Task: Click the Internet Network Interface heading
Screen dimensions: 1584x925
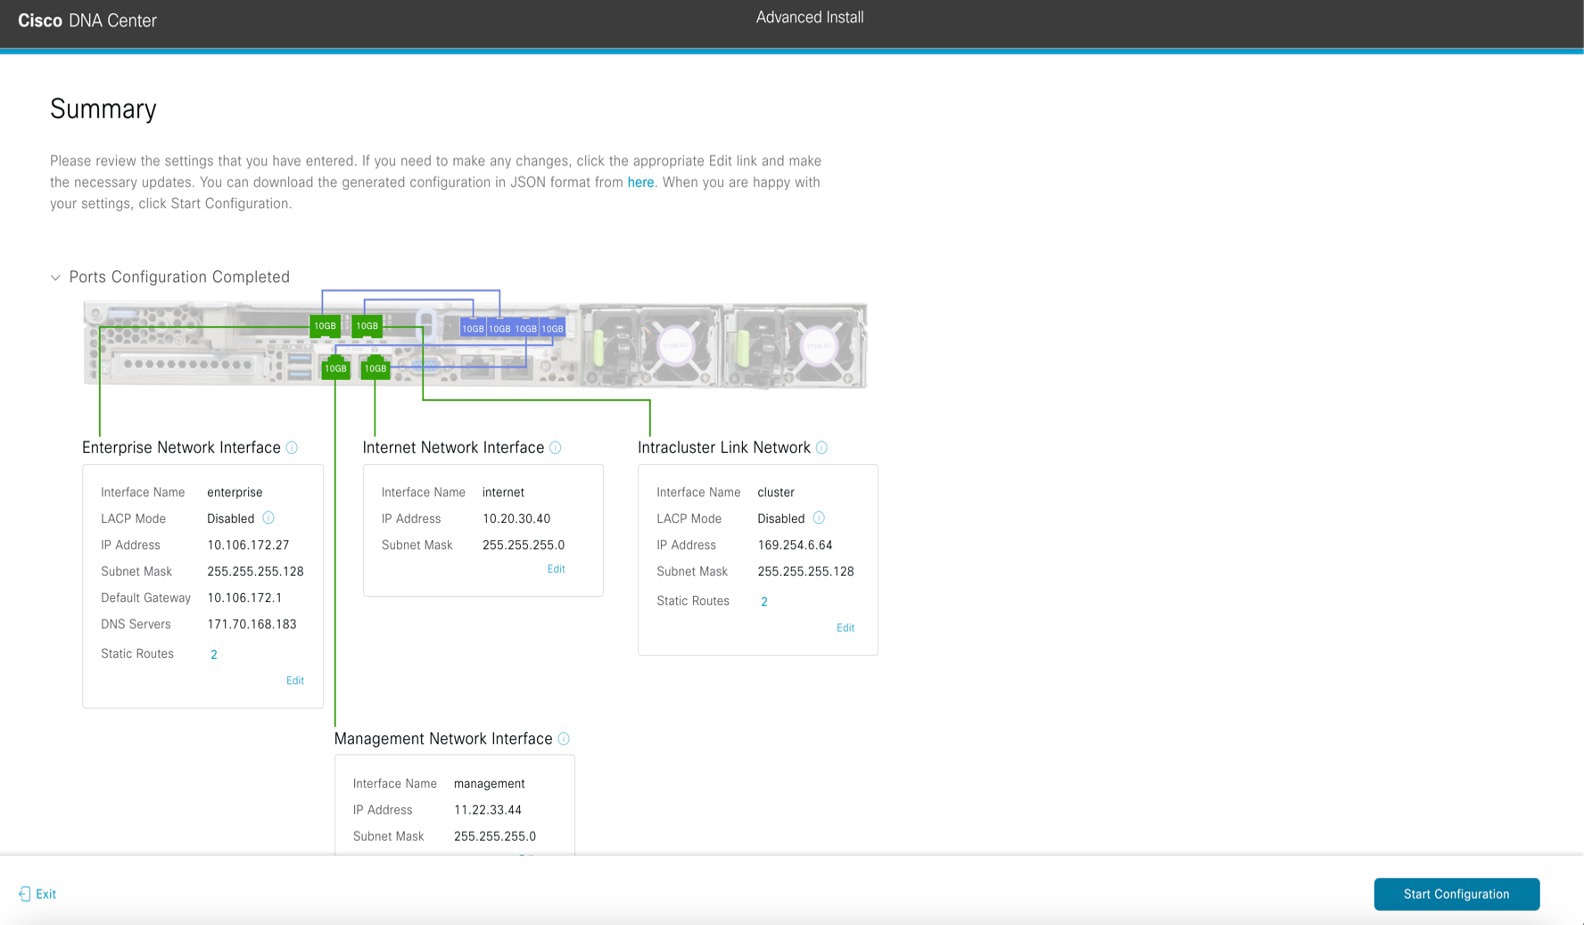Action: (x=453, y=448)
